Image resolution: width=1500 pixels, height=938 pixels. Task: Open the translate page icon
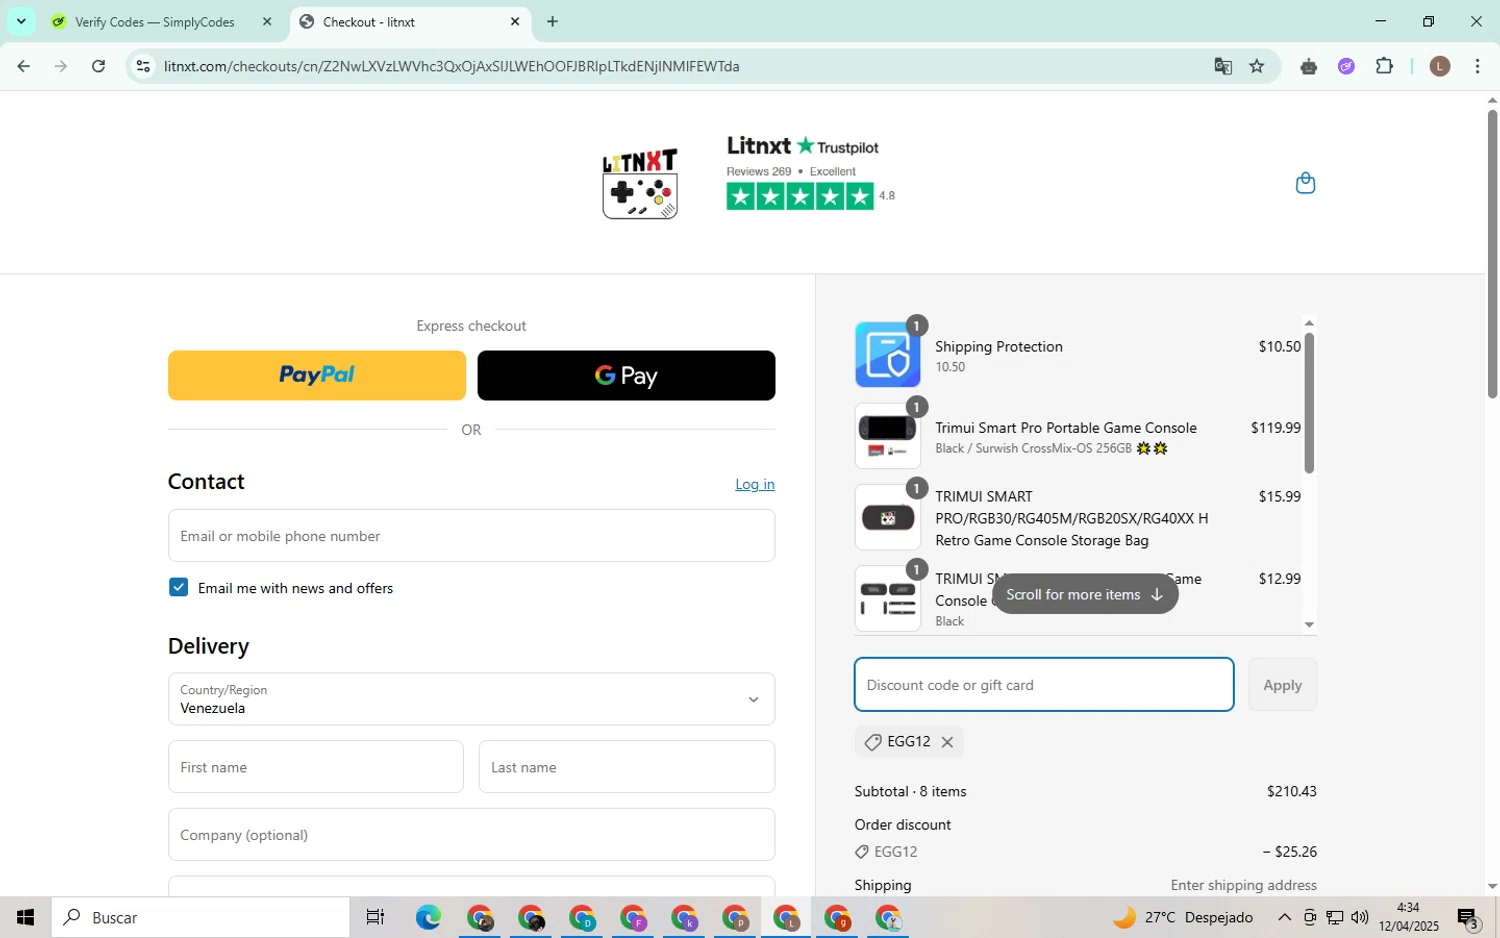pos(1223,66)
